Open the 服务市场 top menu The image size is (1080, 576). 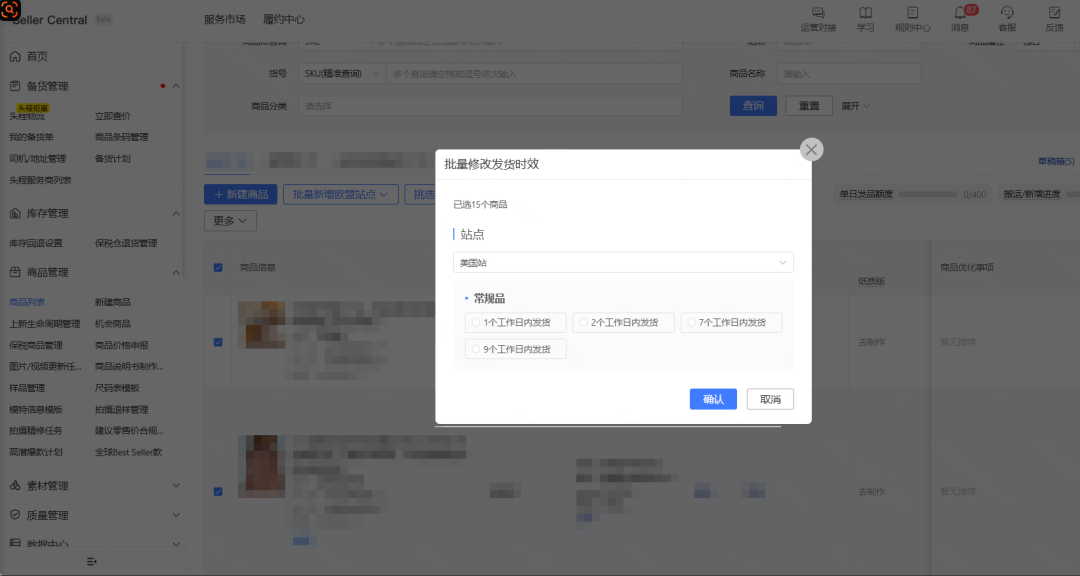click(x=225, y=19)
